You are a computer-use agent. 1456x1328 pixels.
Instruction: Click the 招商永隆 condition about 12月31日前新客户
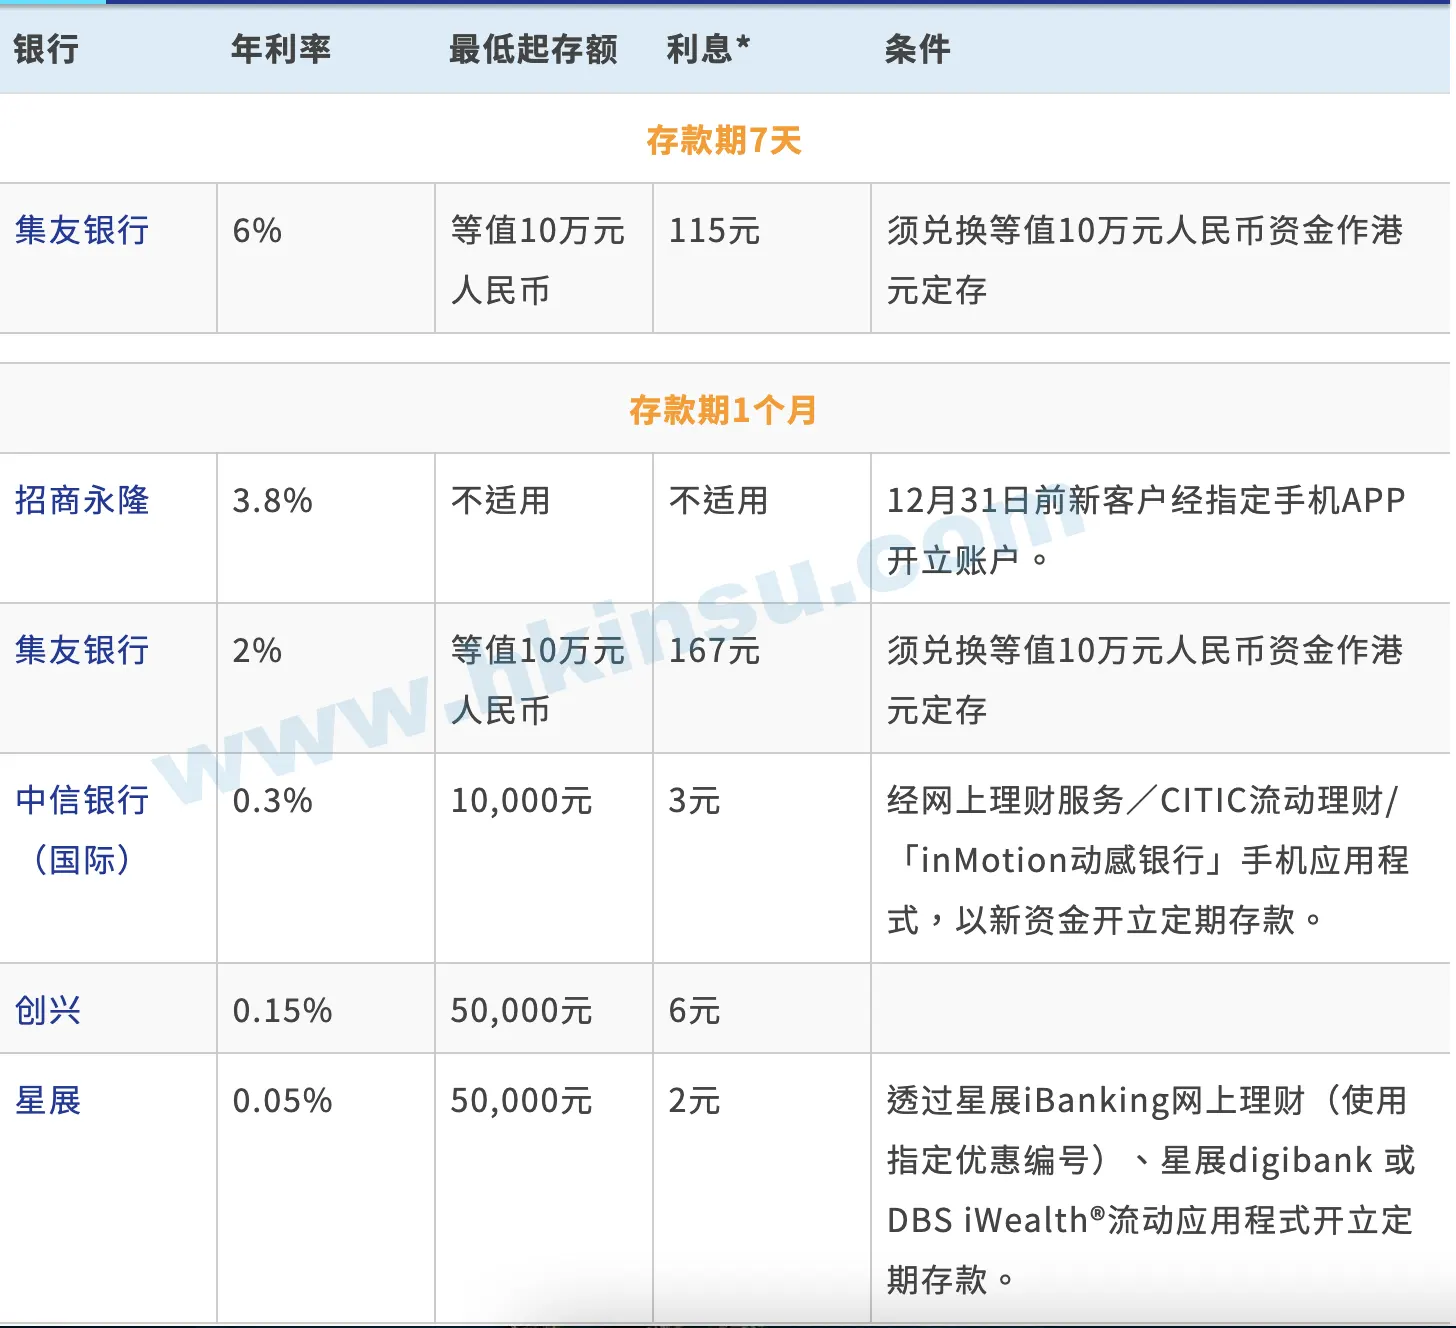point(1146,530)
